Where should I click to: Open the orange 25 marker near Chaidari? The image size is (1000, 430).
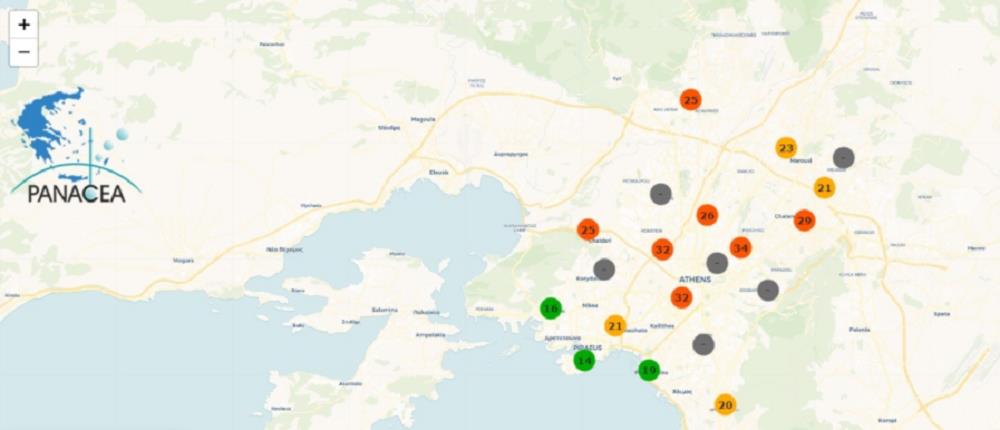point(588,230)
